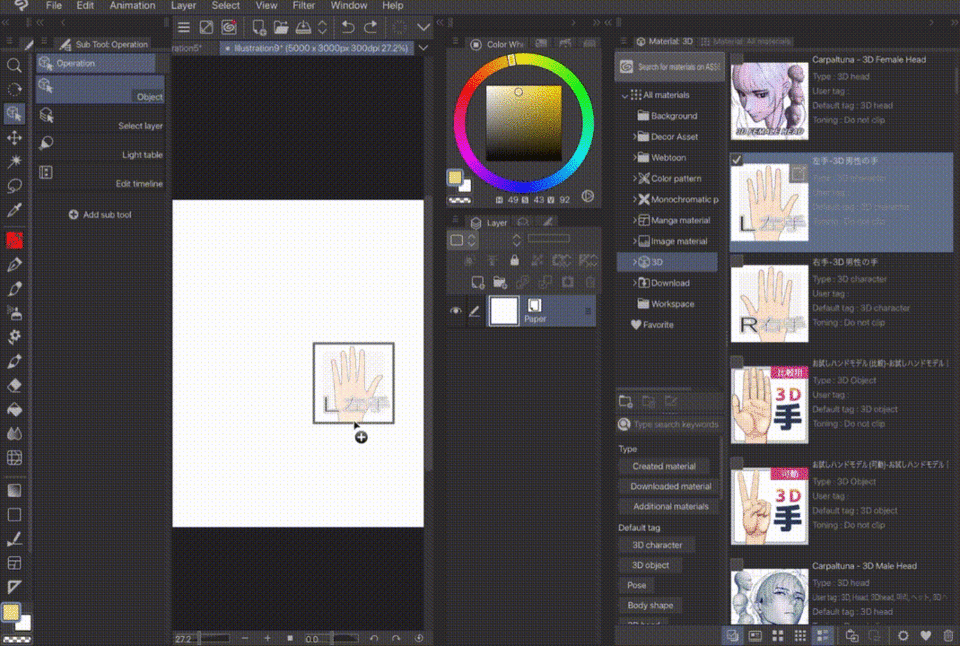Click the material panel trash icon
Image resolution: width=960 pixels, height=646 pixels.
[x=948, y=636]
